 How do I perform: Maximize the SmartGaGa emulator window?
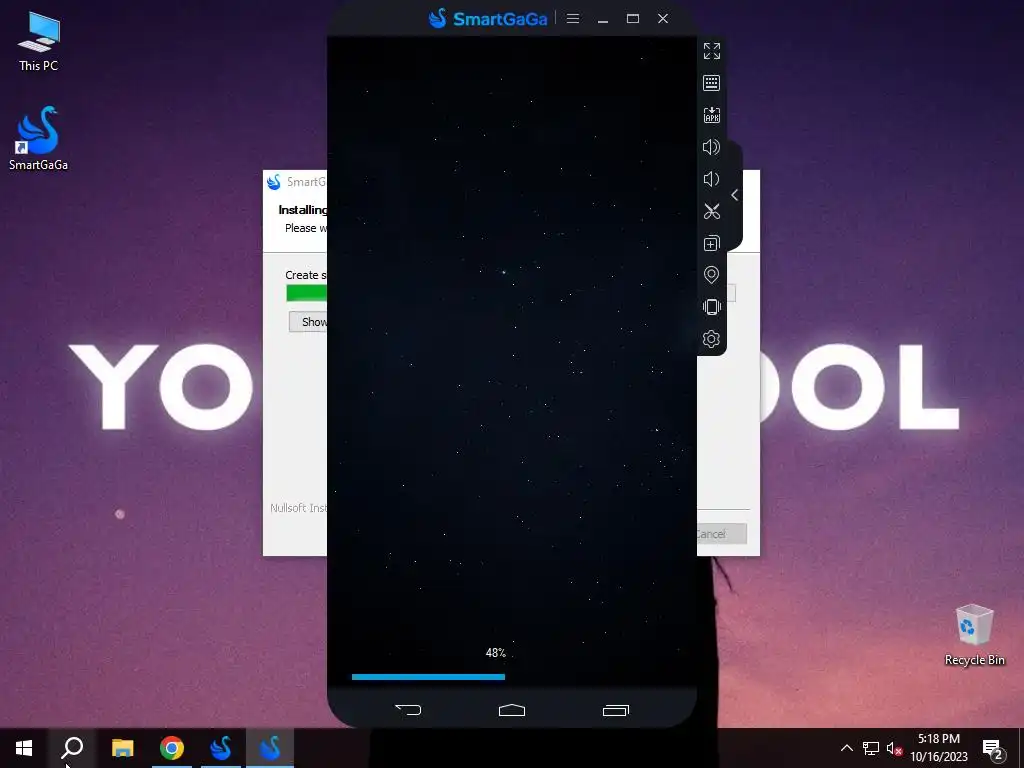[633, 19]
